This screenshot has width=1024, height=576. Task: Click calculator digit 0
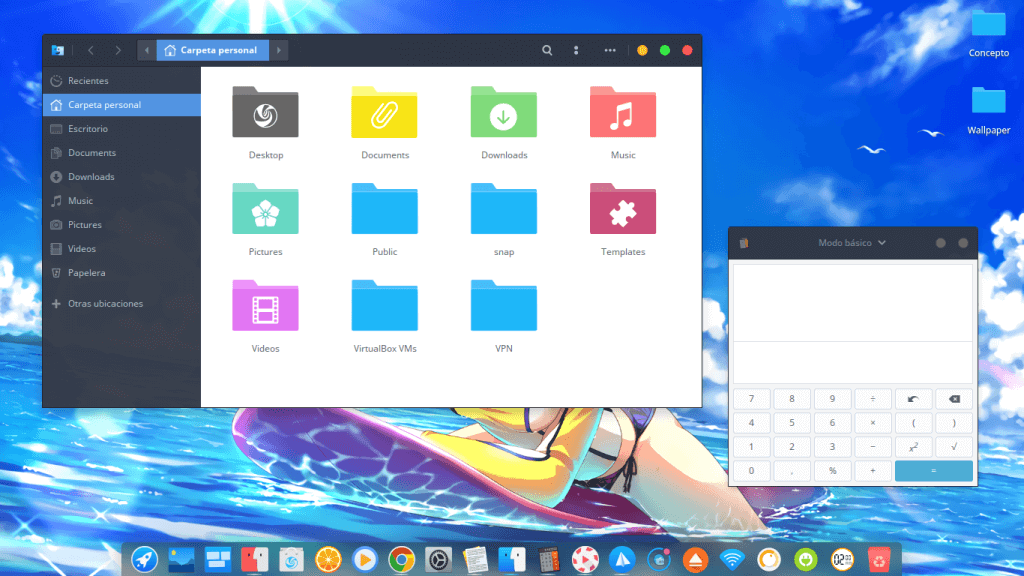(x=751, y=471)
